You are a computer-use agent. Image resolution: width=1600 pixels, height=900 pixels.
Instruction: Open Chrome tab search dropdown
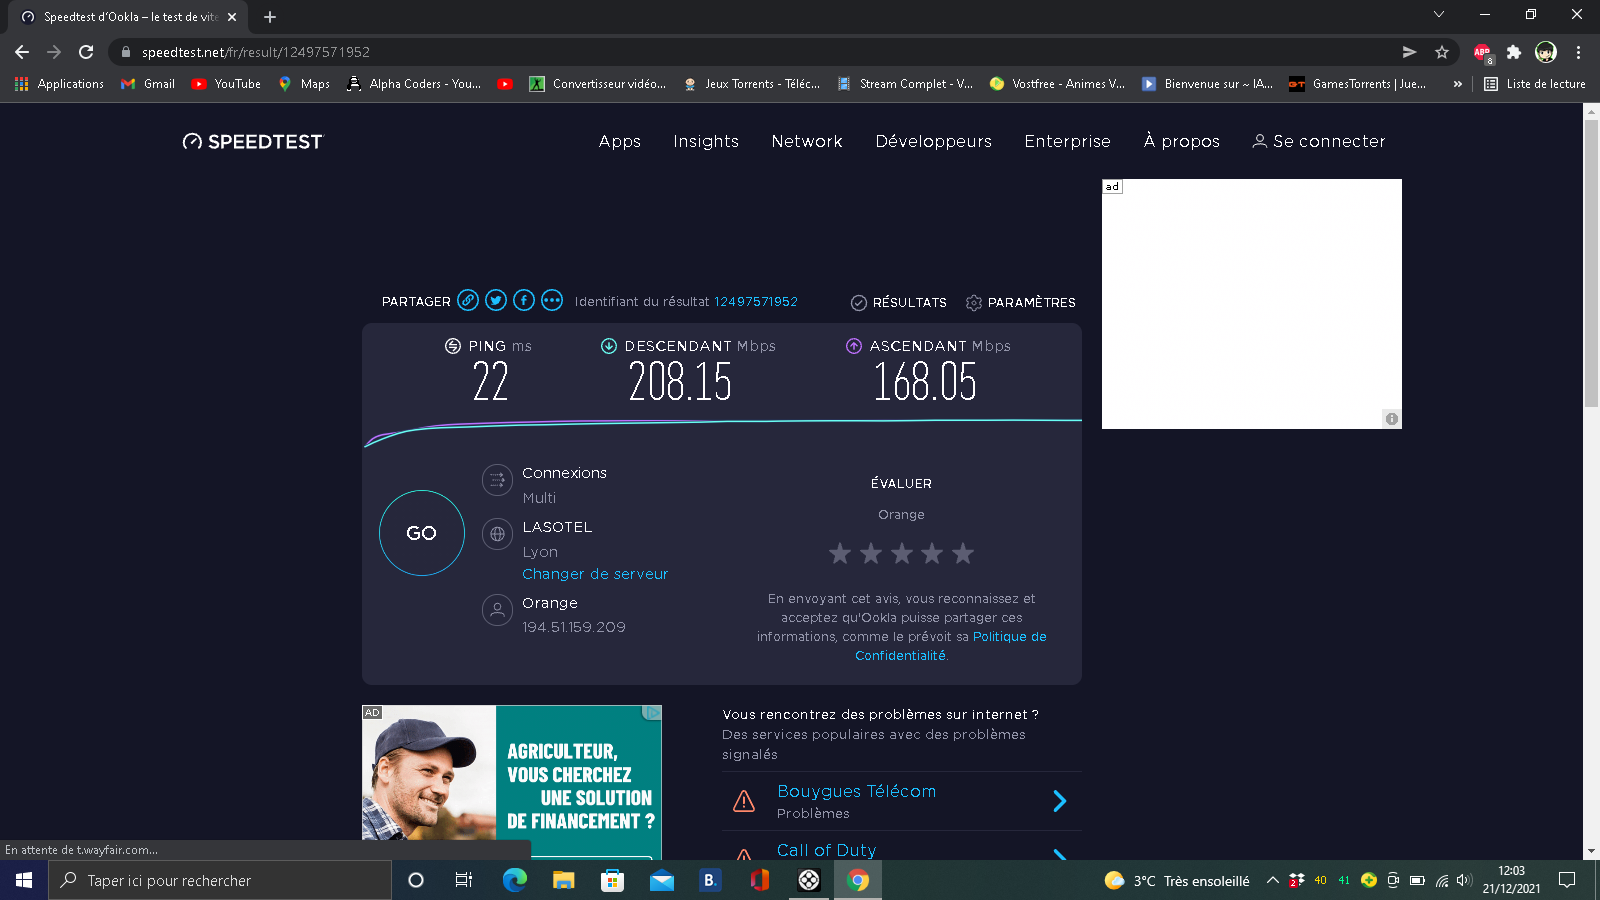tap(1438, 14)
